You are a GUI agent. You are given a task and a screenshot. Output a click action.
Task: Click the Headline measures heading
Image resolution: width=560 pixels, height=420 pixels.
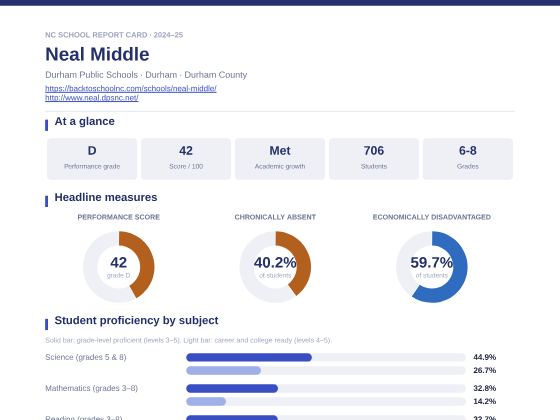point(106,198)
